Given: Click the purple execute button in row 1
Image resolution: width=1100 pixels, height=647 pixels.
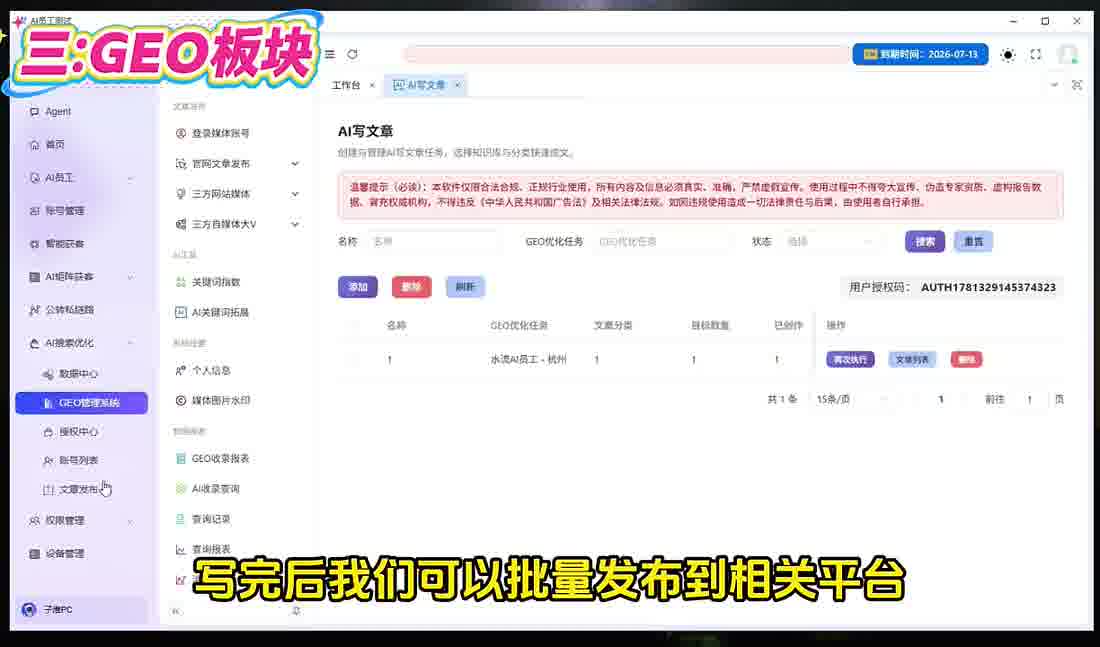Looking at the screenshot, I should pyautogui.click(x=850, y=359).
